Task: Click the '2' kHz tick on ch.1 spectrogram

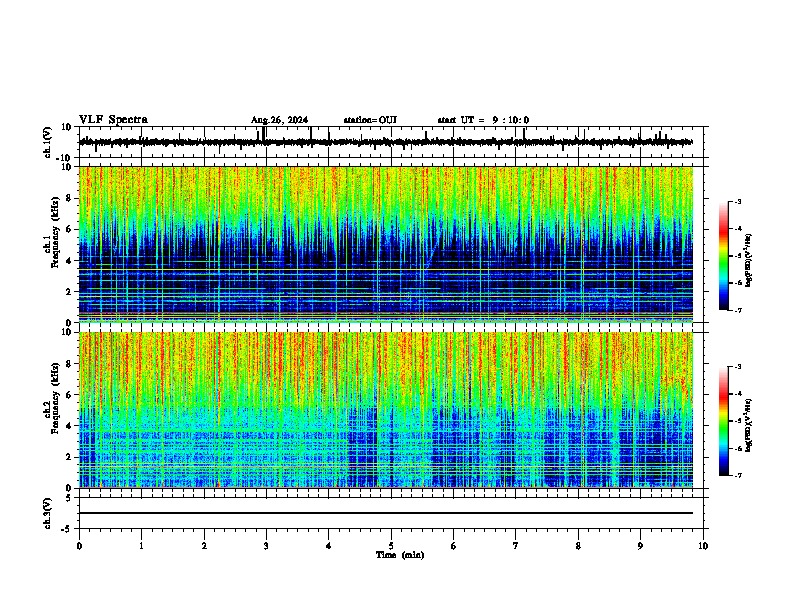Action: [69, 291]
